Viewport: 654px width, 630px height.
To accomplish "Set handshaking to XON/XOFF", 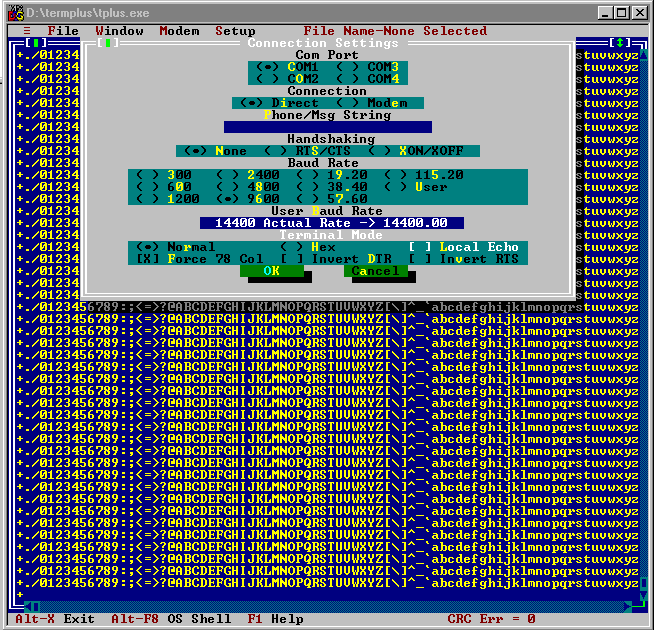I will point(416,151).
